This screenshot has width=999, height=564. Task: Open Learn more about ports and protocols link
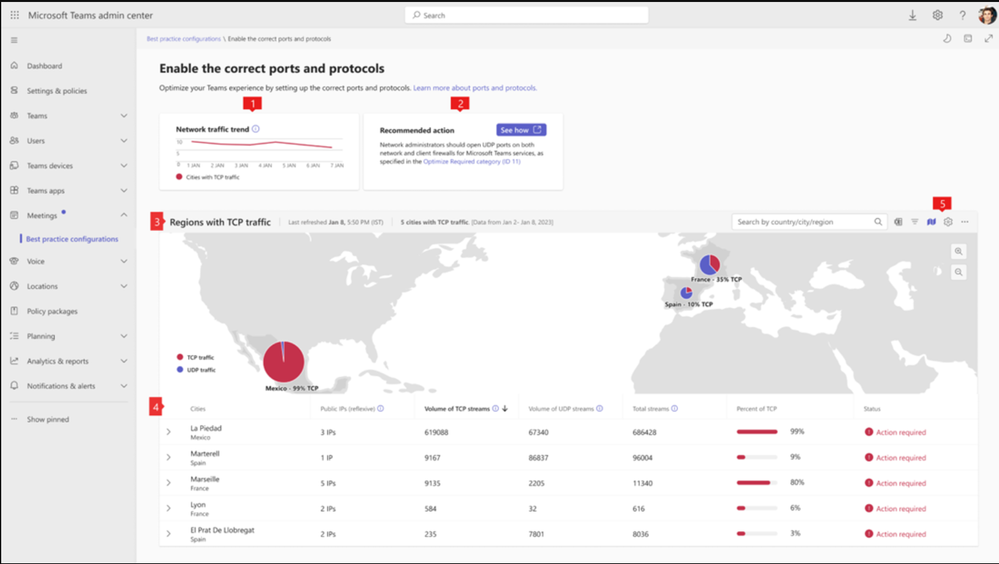coord(475,88)
